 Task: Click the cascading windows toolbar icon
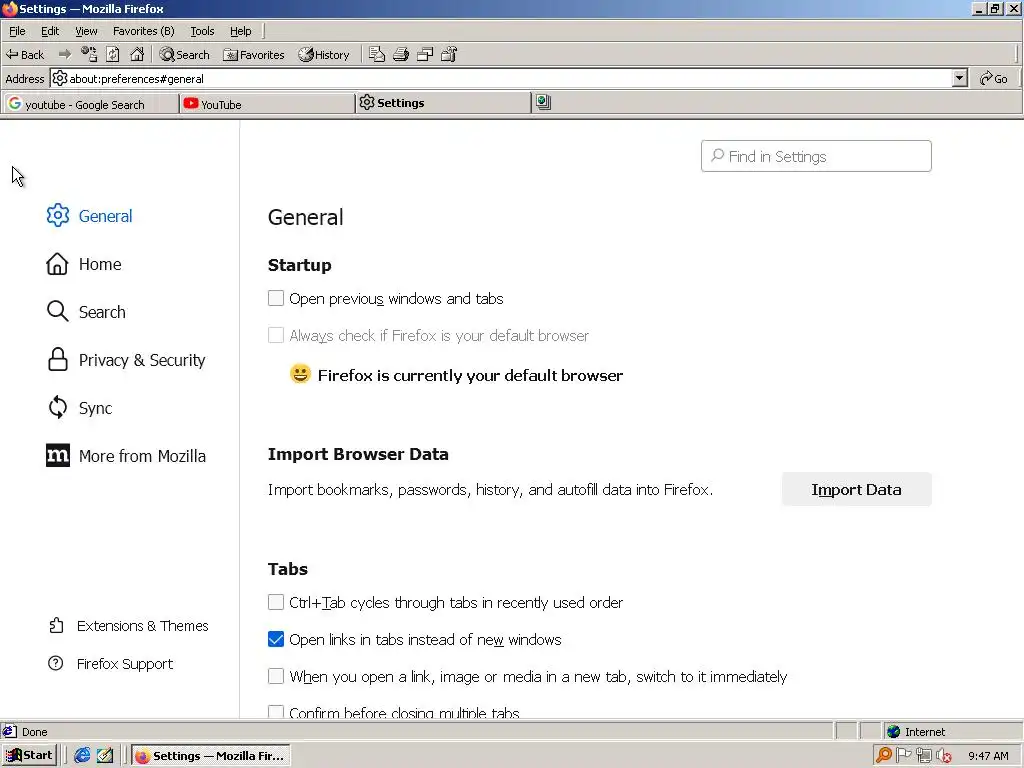point(425,54)
